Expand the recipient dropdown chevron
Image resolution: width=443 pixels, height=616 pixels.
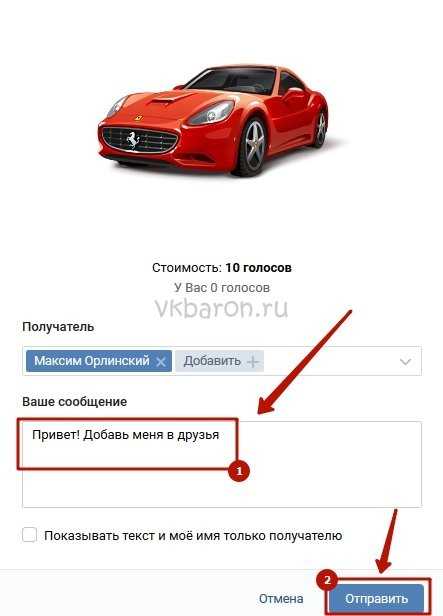(405, 361)
